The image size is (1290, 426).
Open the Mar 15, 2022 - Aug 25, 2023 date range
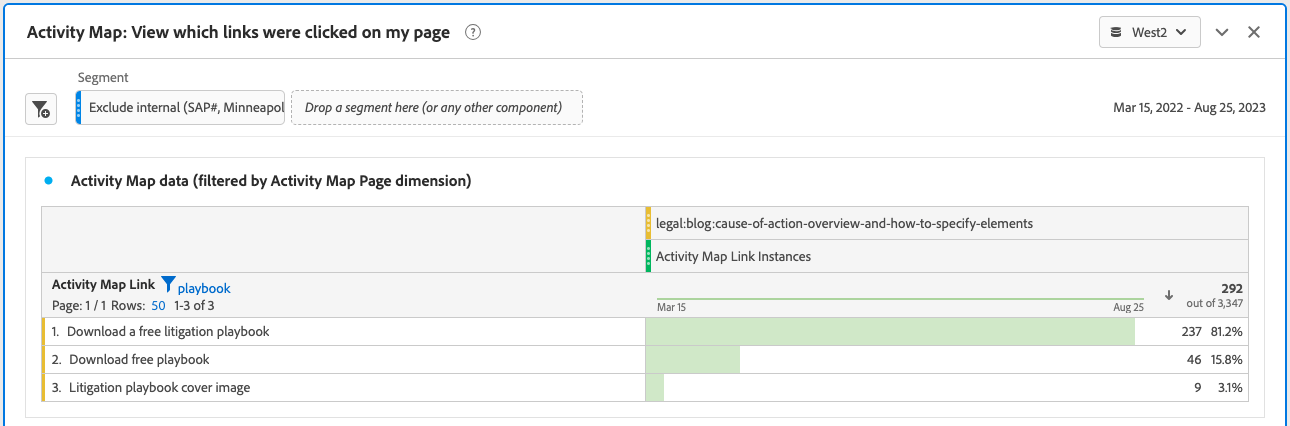tap(1189, 107)
